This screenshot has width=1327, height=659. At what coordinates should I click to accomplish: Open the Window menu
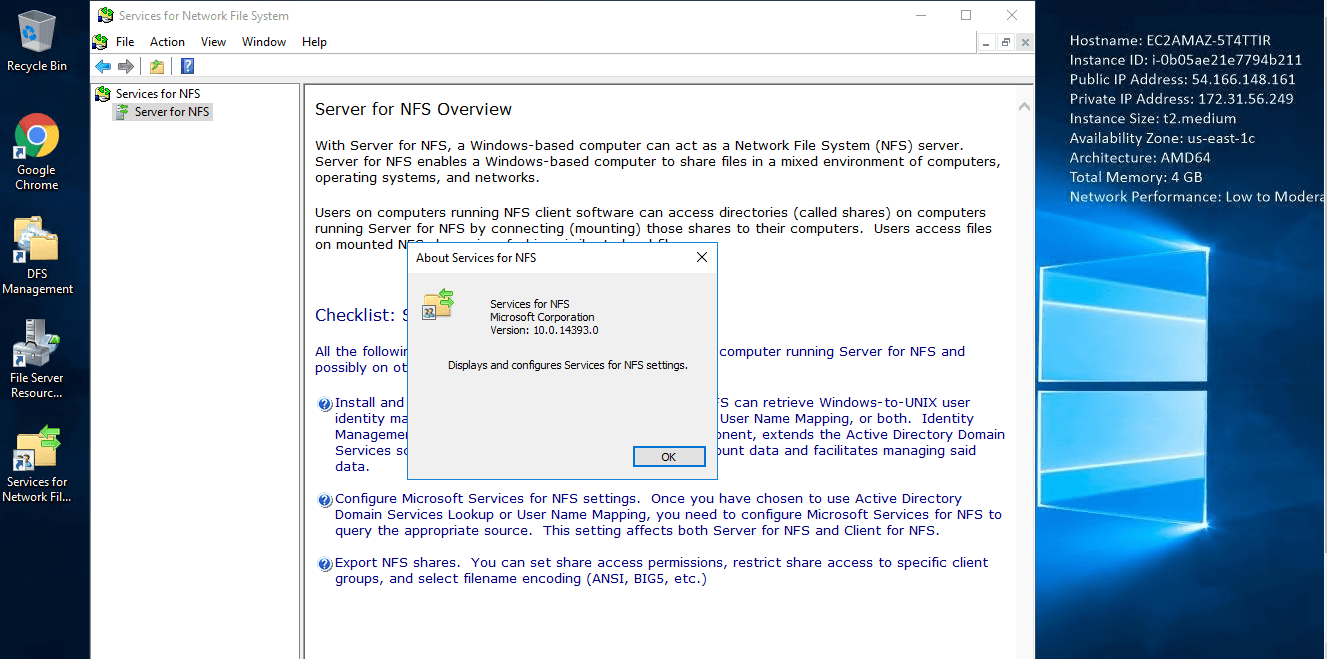point(264,42)
